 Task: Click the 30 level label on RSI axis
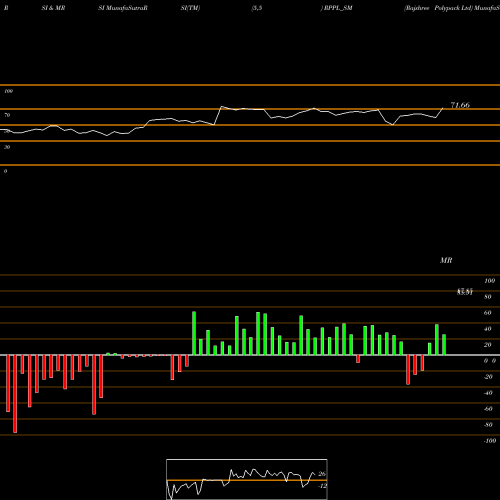(x=7, y=147)
